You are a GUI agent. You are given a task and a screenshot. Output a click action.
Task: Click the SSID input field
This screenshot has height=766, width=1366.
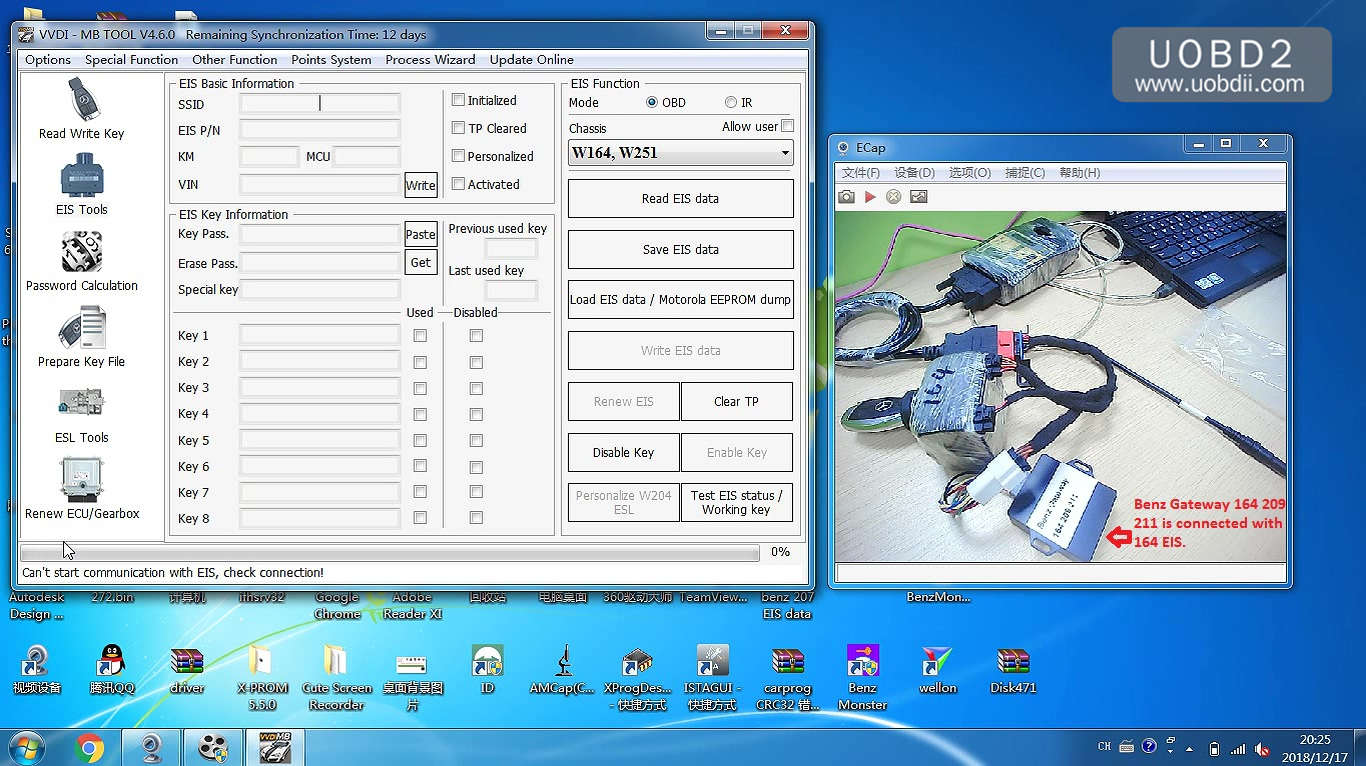(x=319, y=104)
